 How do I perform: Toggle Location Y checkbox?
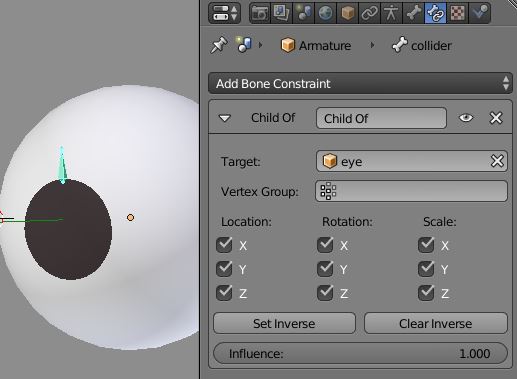pos(224,269)
